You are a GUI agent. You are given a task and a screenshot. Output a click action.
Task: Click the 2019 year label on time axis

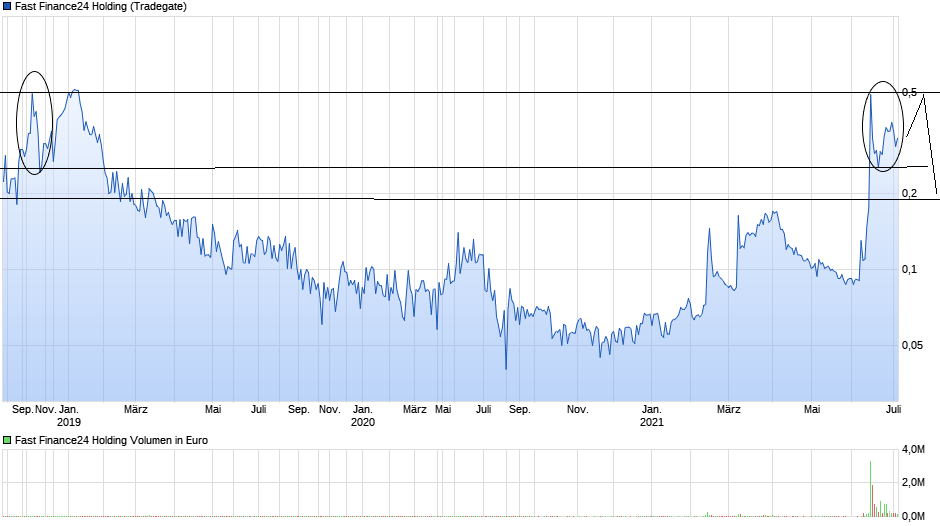(x=69, y=422)
